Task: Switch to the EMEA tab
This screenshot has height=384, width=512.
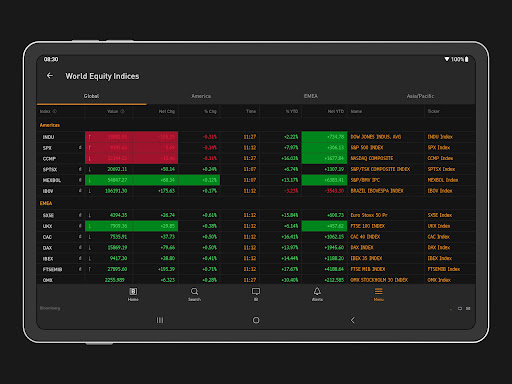Action: pyautogui.click(x=311, y=96)
